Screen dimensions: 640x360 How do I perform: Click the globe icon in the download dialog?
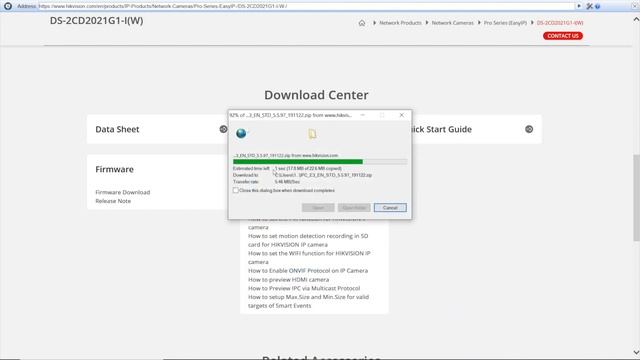241,133
